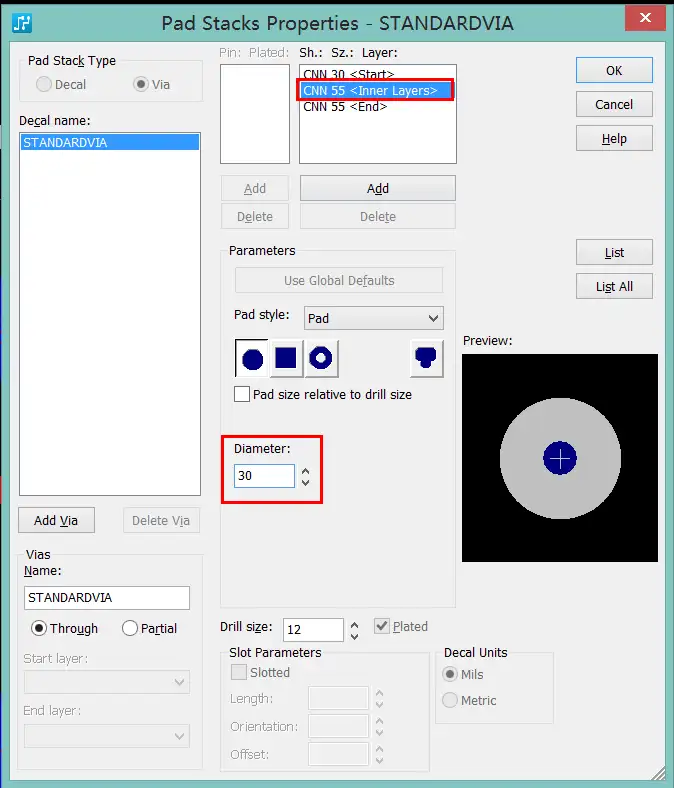Click the Diameter input field
This screenshot has height=788, width=674.
[264, 475]
